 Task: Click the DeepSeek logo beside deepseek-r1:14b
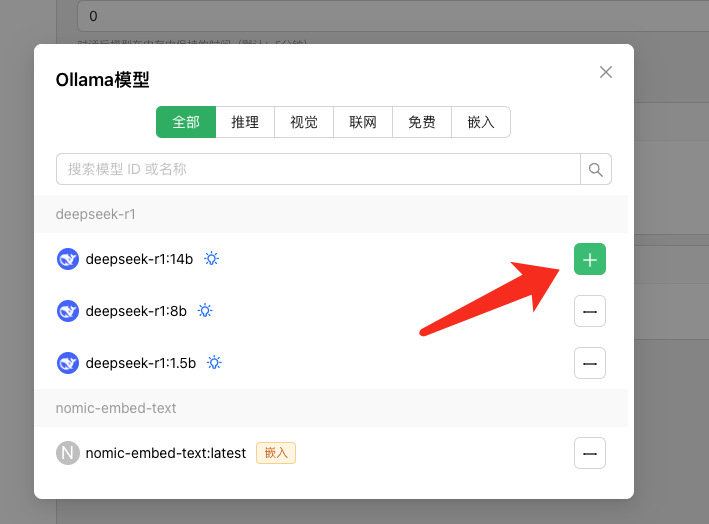pyautogui.click(x=68, y=259)
